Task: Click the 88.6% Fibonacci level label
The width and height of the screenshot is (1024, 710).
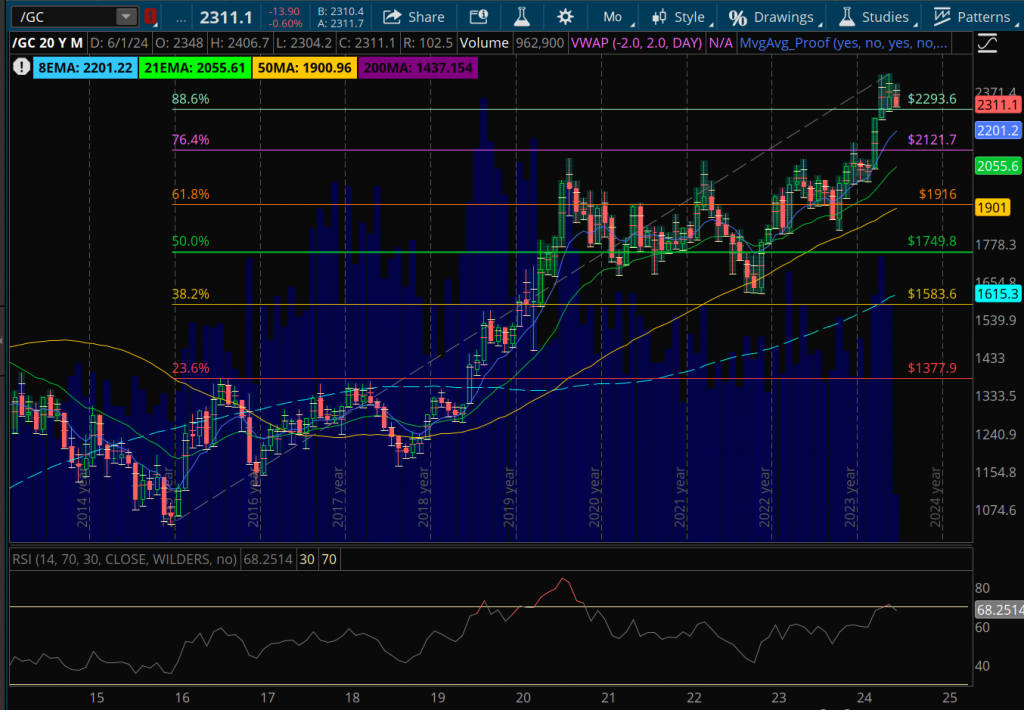Action: pyautogui.click(x=191, y=99)
